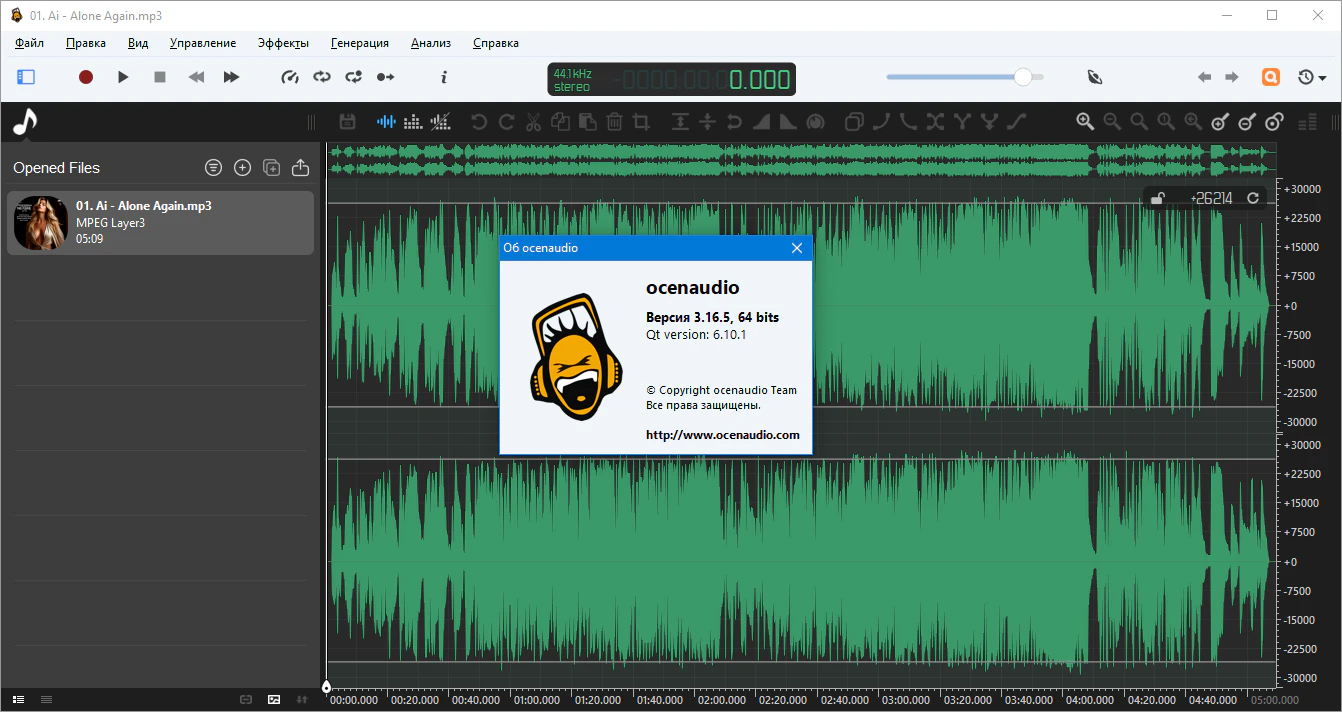
Task: Open the ocenaudio.com website link
Action: tap(722, 435)
